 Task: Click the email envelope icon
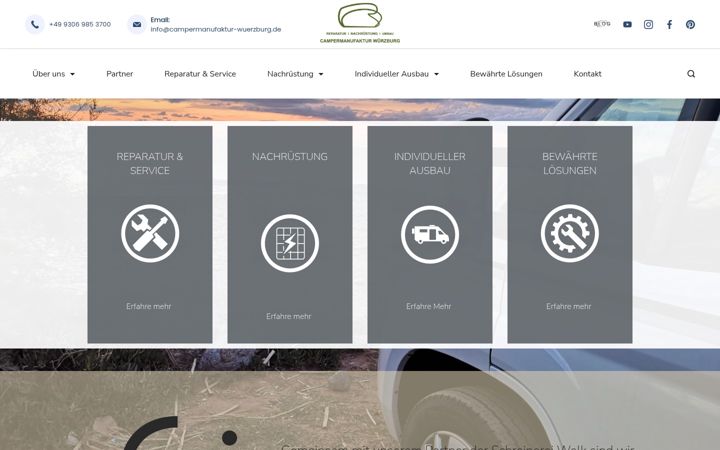[136, 24]
